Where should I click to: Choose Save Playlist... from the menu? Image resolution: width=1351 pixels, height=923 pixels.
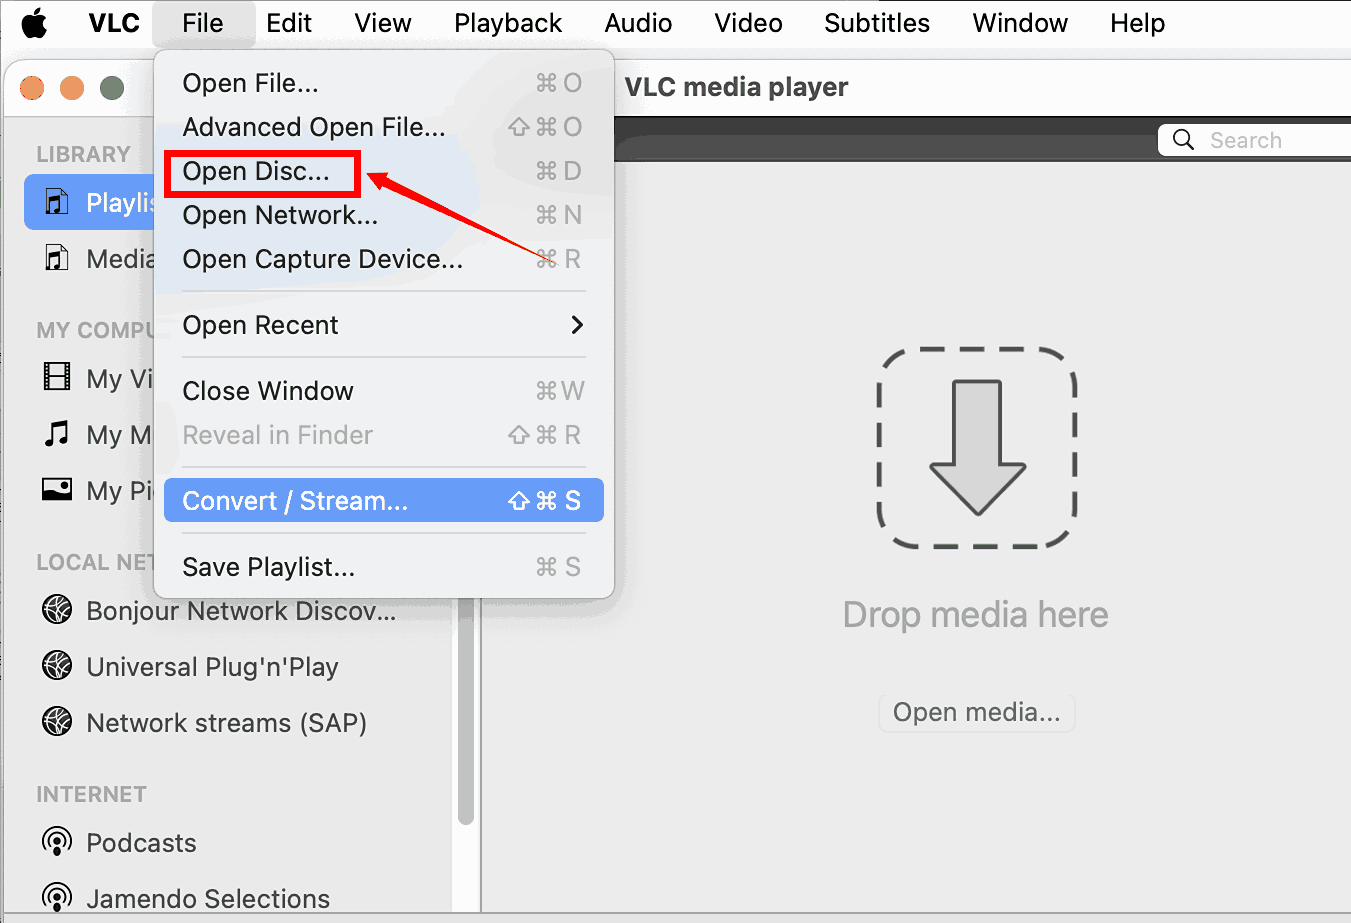[268, 567]
